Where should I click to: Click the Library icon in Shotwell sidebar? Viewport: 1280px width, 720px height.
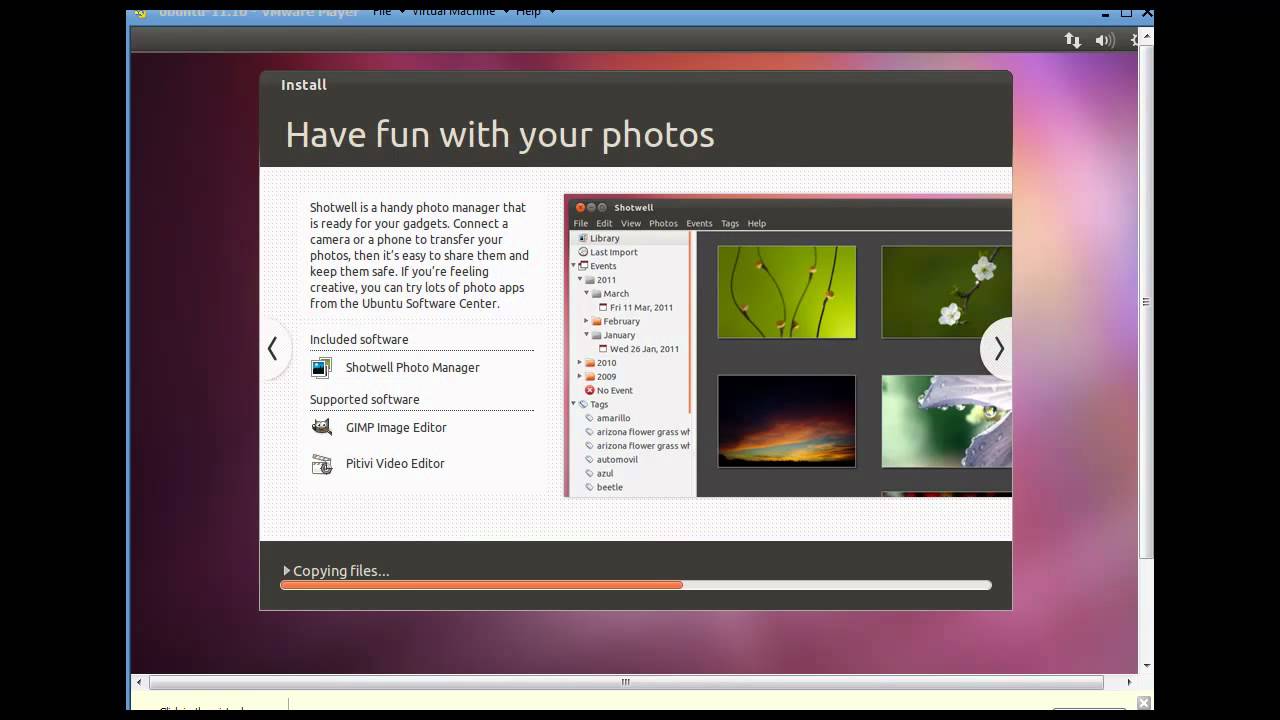(x=582, y=238)
